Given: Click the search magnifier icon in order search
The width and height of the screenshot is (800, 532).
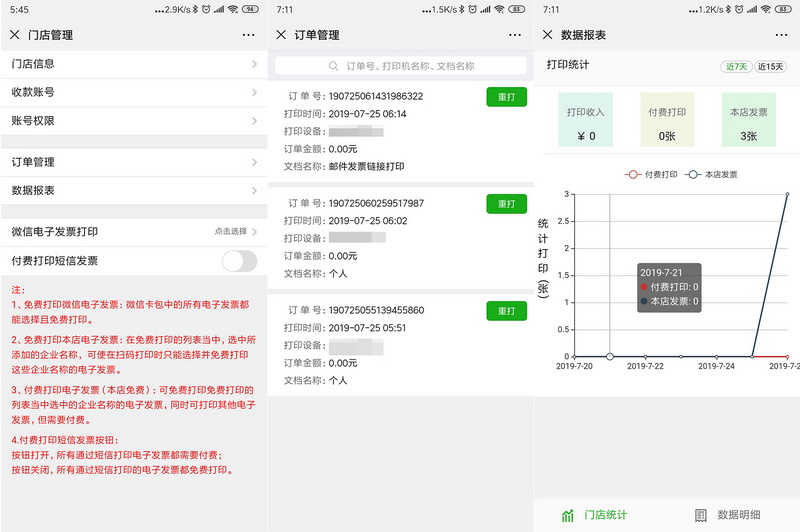Looking at the screenshot, I should coord(333,66).
